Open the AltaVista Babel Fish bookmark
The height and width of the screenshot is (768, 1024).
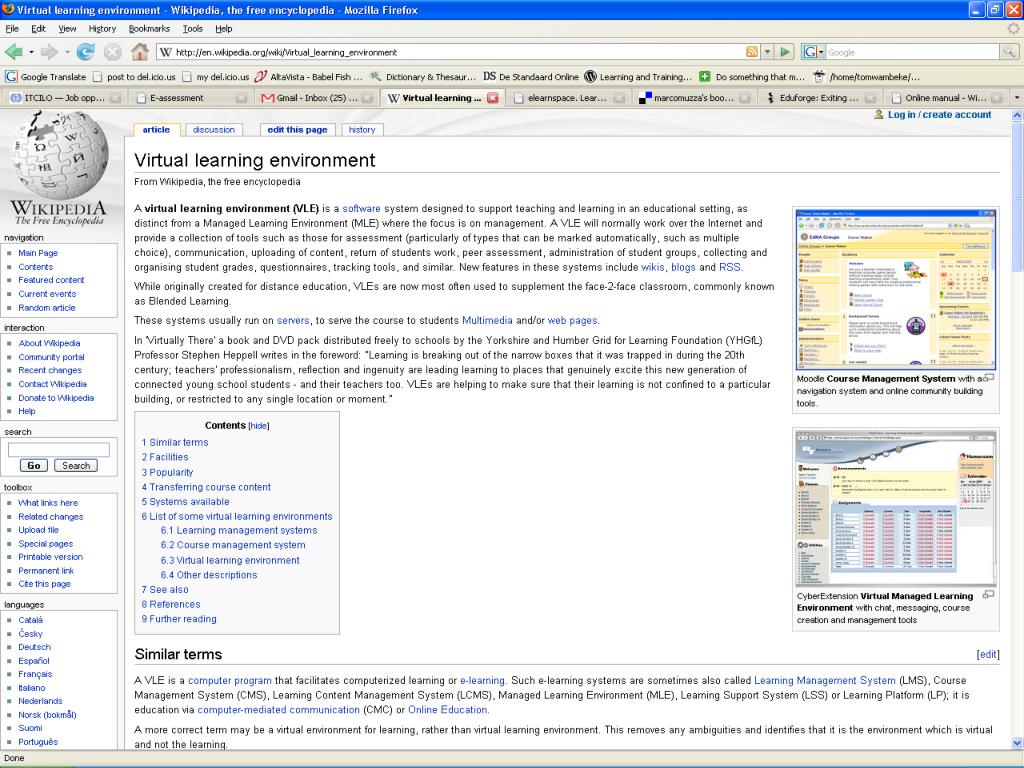[308, 76]
